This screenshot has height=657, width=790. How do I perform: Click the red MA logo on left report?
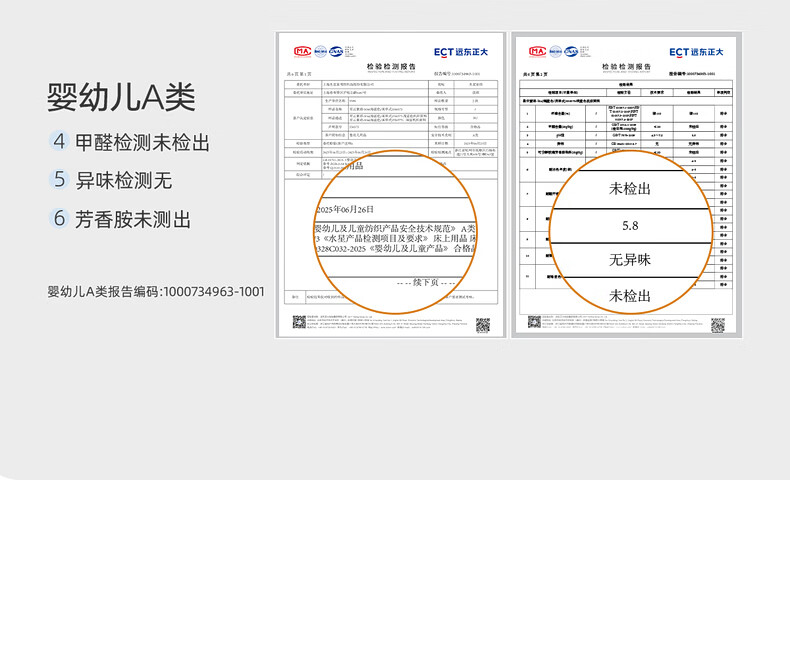302,51
